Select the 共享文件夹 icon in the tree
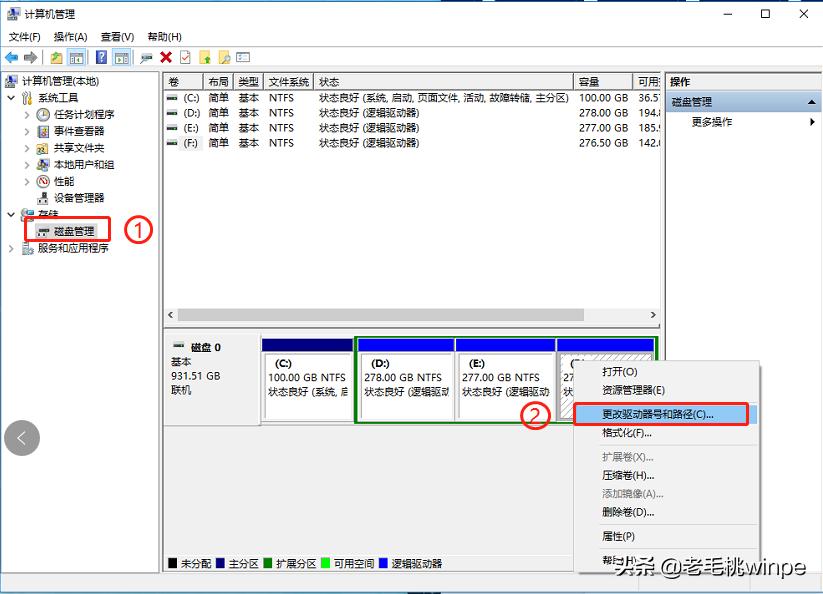The image size is (823, 594). [42, 148]
